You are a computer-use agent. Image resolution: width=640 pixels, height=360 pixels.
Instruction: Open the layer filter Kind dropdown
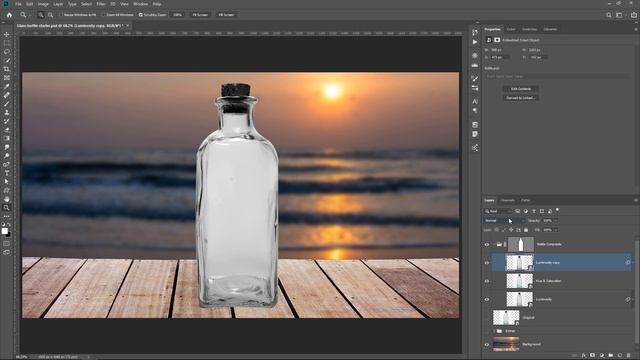(x=498, y=211)
